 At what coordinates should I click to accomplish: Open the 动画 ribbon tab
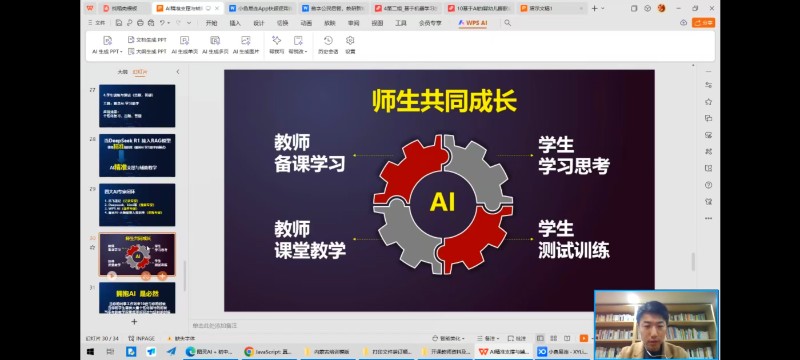306,23
